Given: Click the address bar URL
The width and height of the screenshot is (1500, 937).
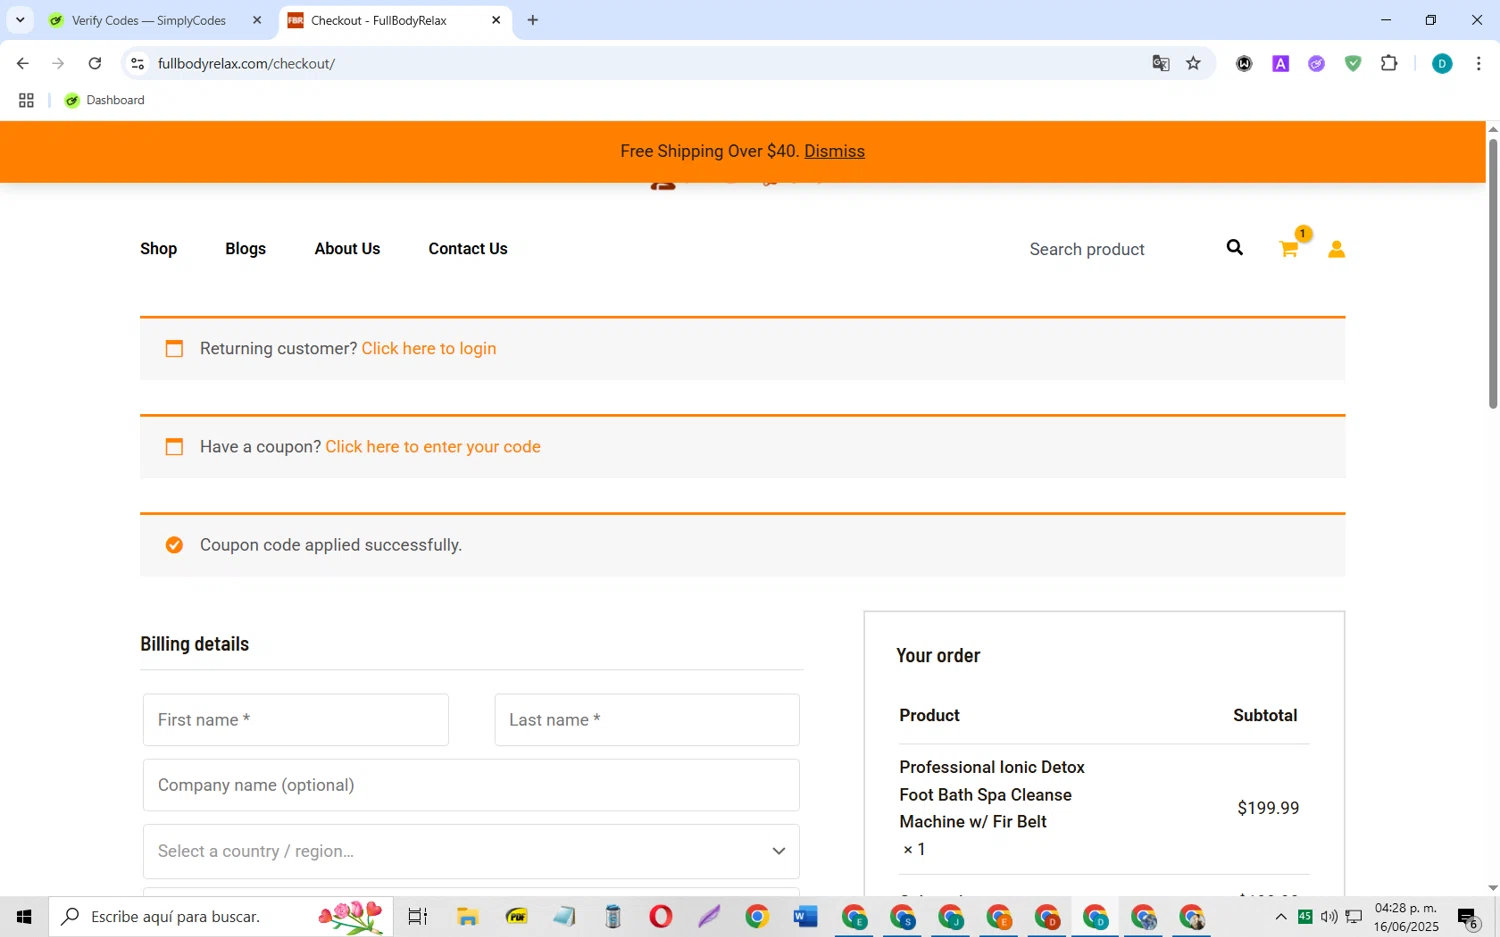Looking at the screenshot, I should (246, 63).
